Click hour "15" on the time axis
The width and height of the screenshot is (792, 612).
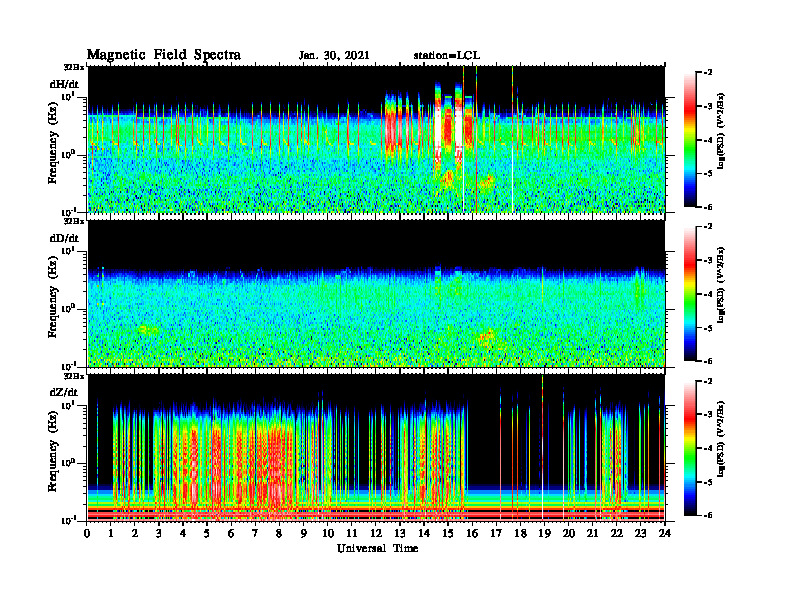(448, 533)
